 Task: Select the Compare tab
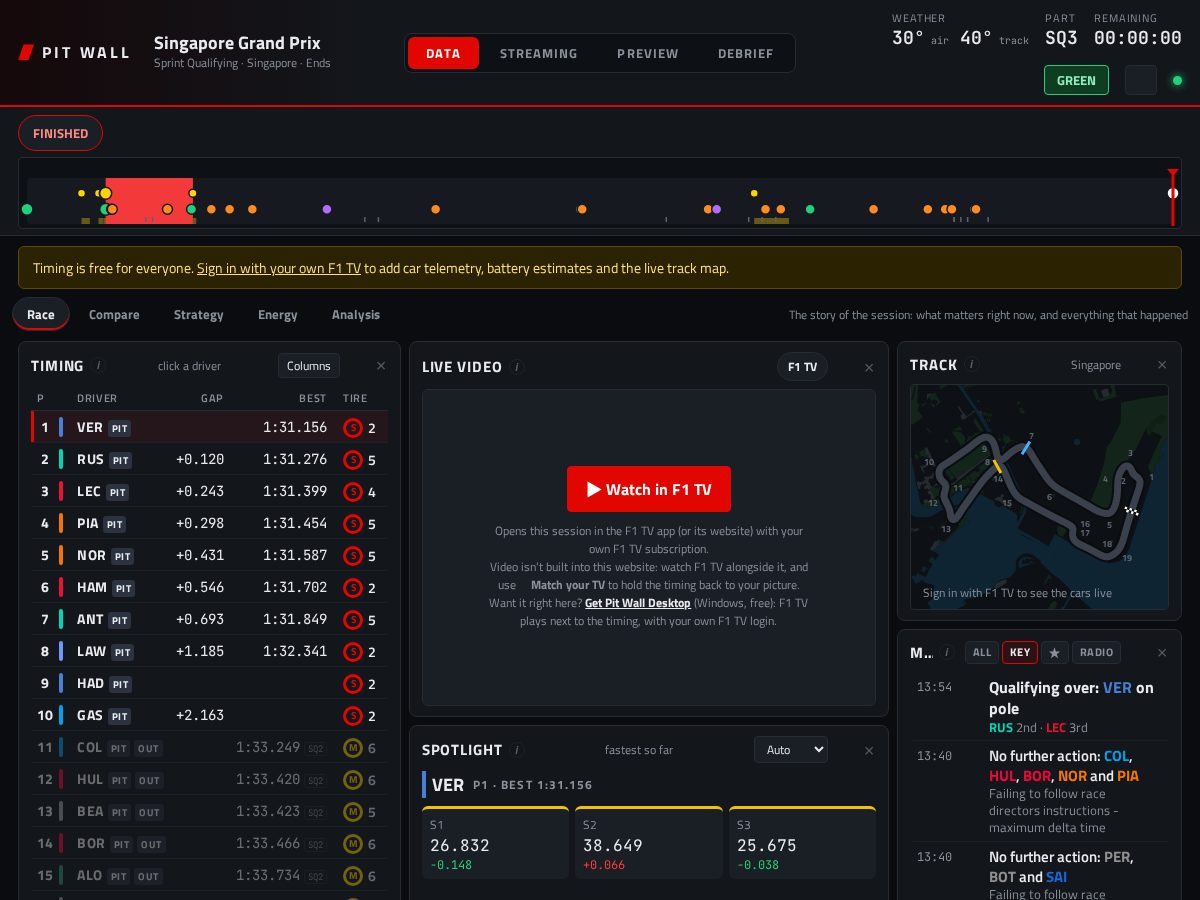pos(114,314)
